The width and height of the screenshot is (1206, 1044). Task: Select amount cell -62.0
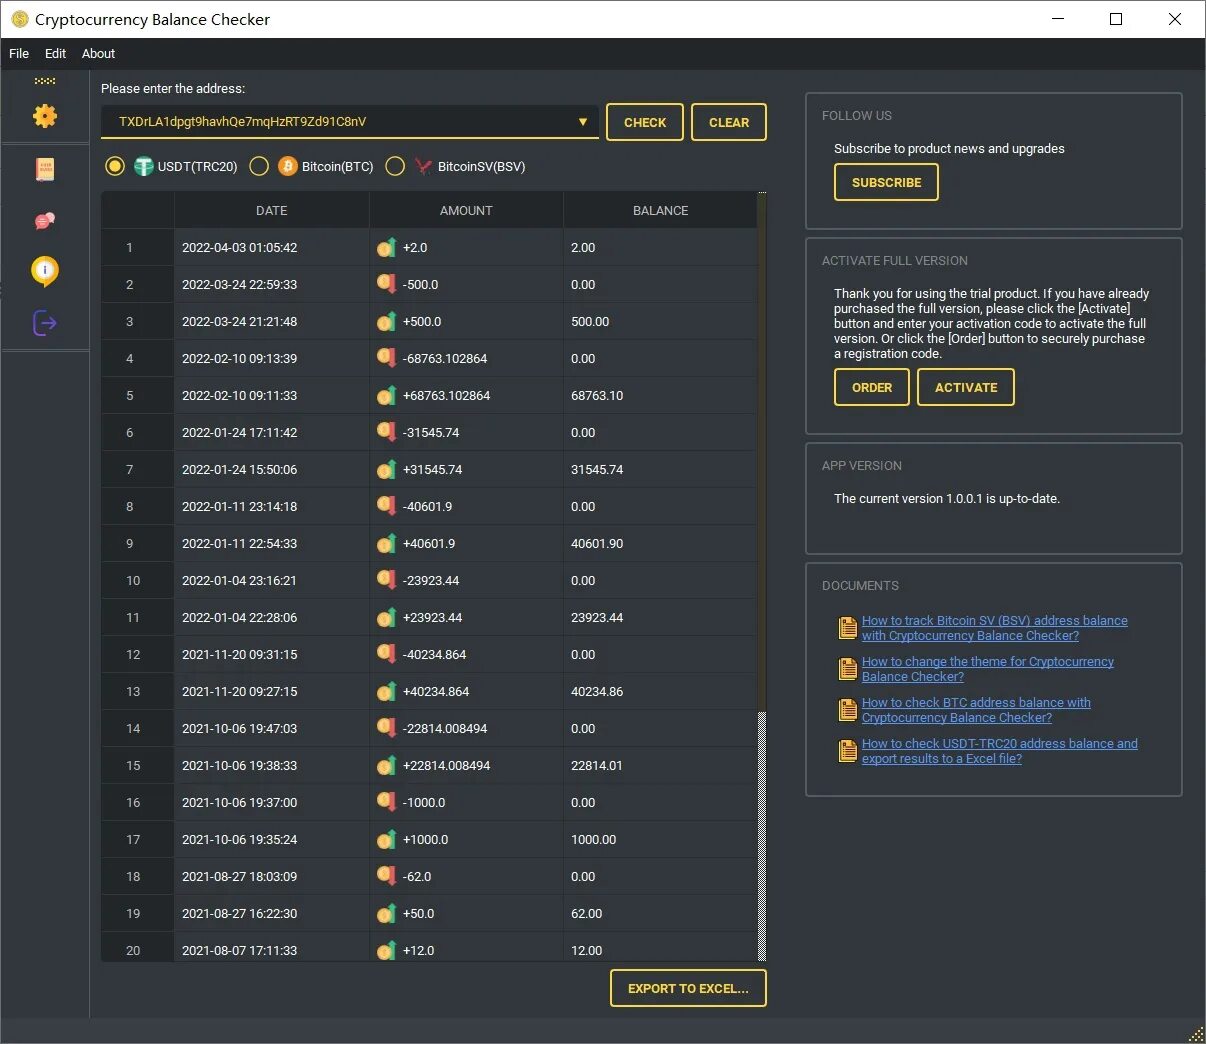pos(466,876)
